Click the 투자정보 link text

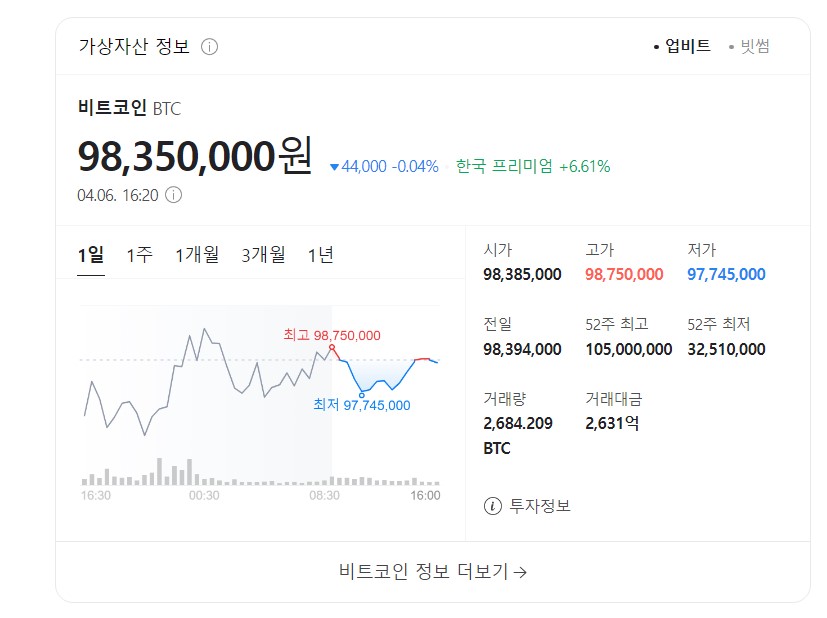point(540,506)
